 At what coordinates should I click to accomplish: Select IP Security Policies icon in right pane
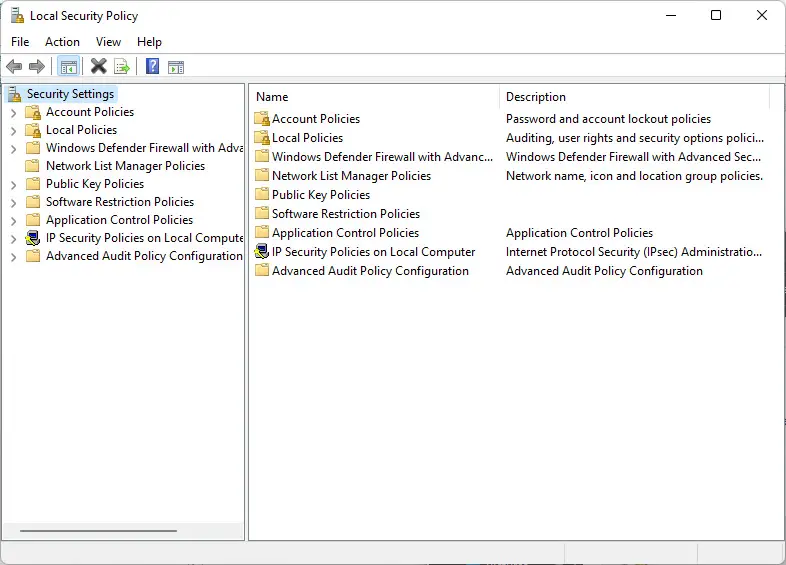pos(262,251)
